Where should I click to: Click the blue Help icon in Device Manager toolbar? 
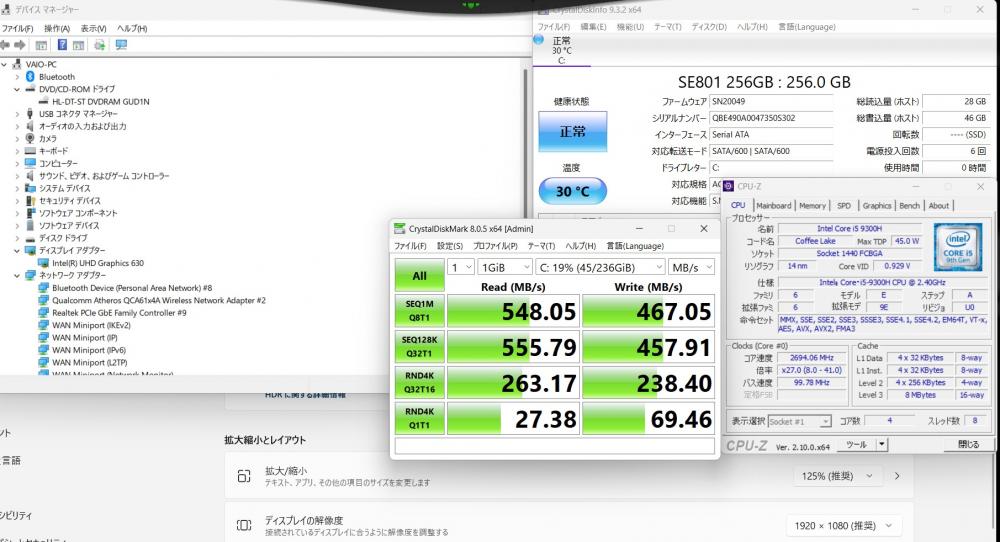[x=62, y=45]
